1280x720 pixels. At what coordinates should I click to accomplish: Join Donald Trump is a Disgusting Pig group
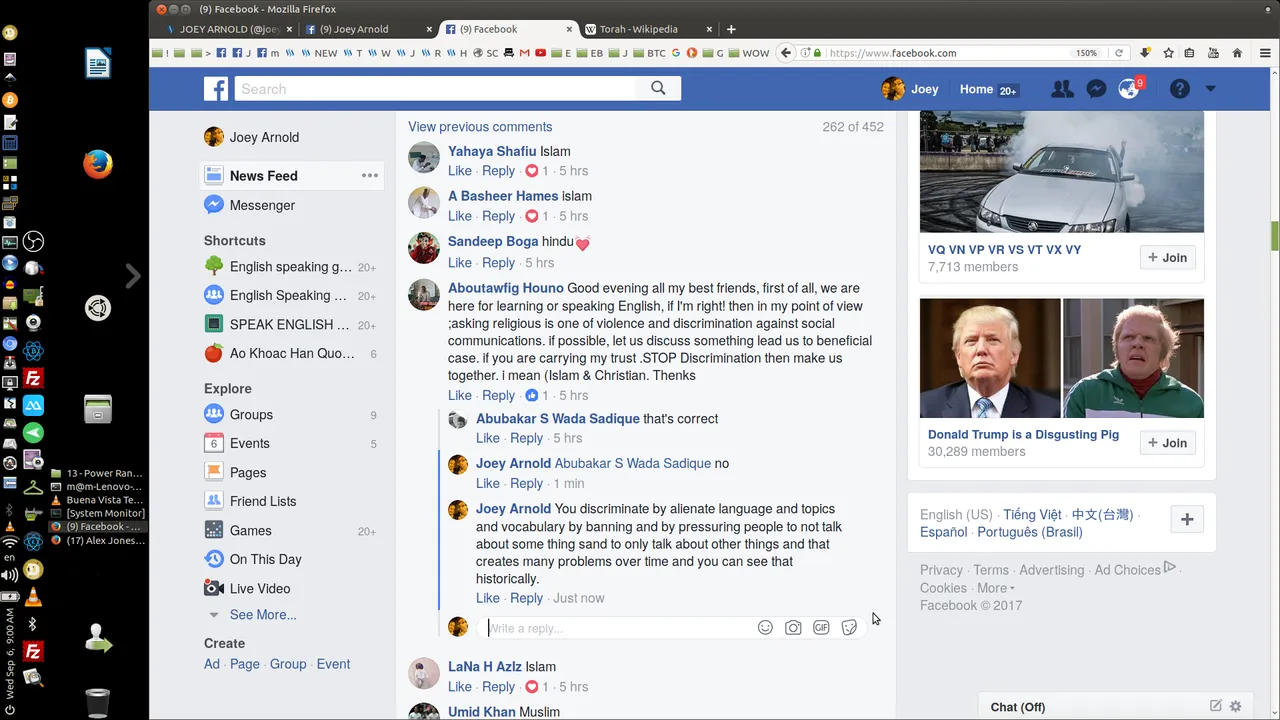click(1167, 443)
